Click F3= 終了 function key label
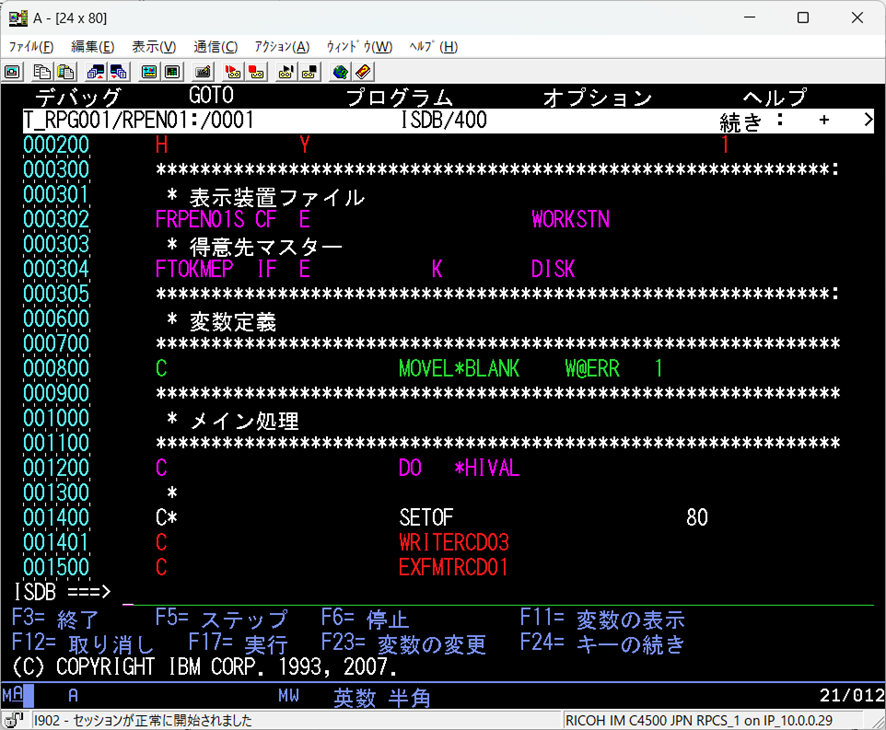The height and width of the screenshot is (730, 886). pyautogui.click(x=55, y=619)
